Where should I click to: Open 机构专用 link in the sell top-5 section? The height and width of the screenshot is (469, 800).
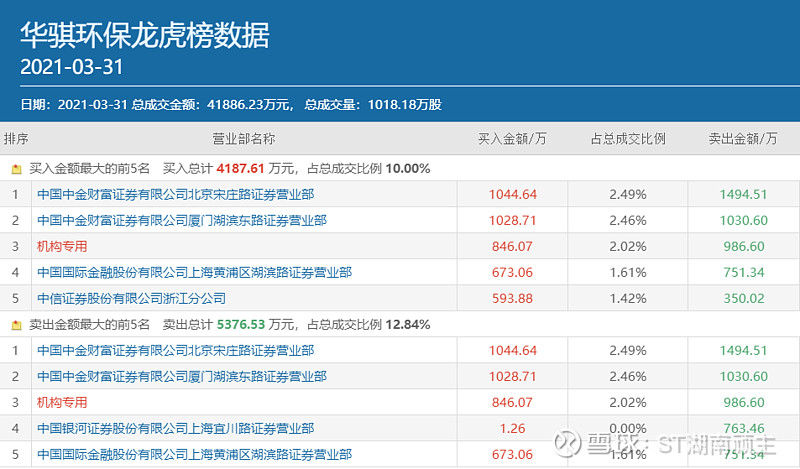(x=62, y=403)
